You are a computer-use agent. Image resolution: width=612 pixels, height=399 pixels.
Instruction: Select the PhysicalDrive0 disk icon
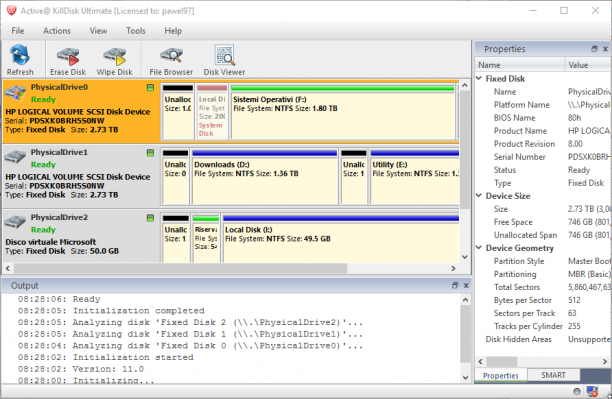[15, 93]
